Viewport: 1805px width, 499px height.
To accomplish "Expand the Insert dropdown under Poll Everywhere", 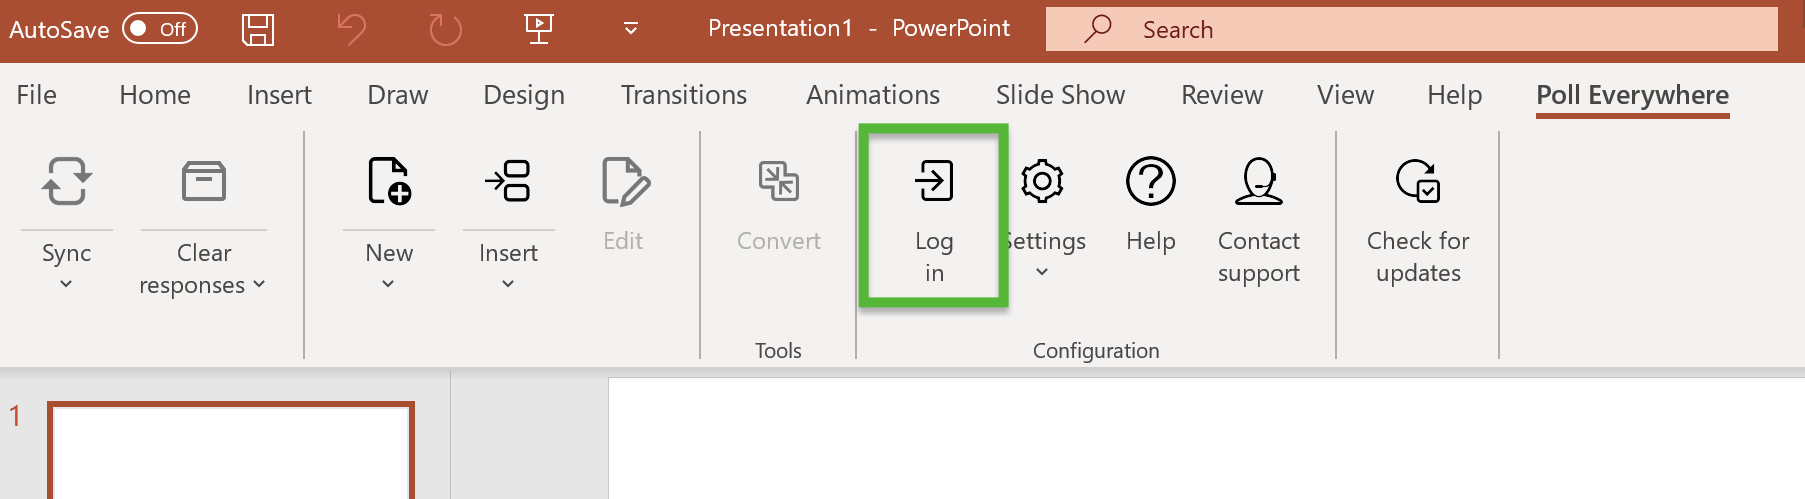I will (508, 285).
